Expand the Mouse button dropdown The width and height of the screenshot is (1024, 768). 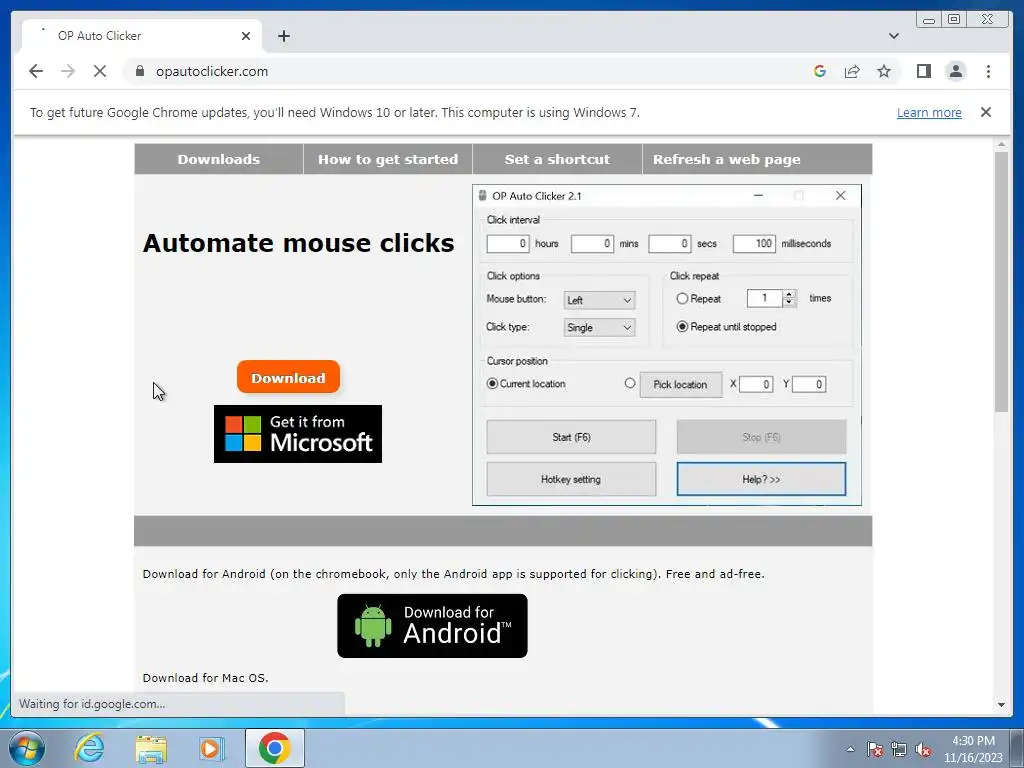[x=599, y=300]
